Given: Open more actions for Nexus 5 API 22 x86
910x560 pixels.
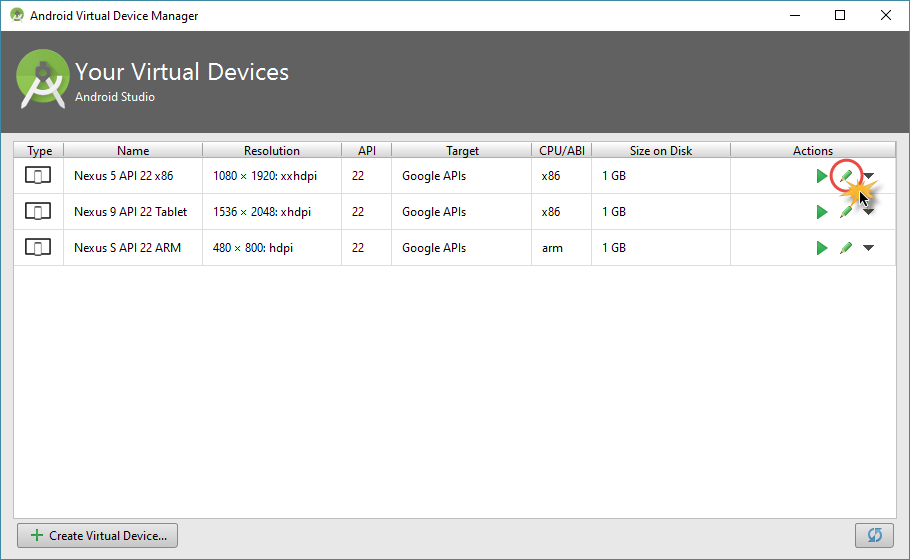Looking at the screenshot, I should pos(868,176).
